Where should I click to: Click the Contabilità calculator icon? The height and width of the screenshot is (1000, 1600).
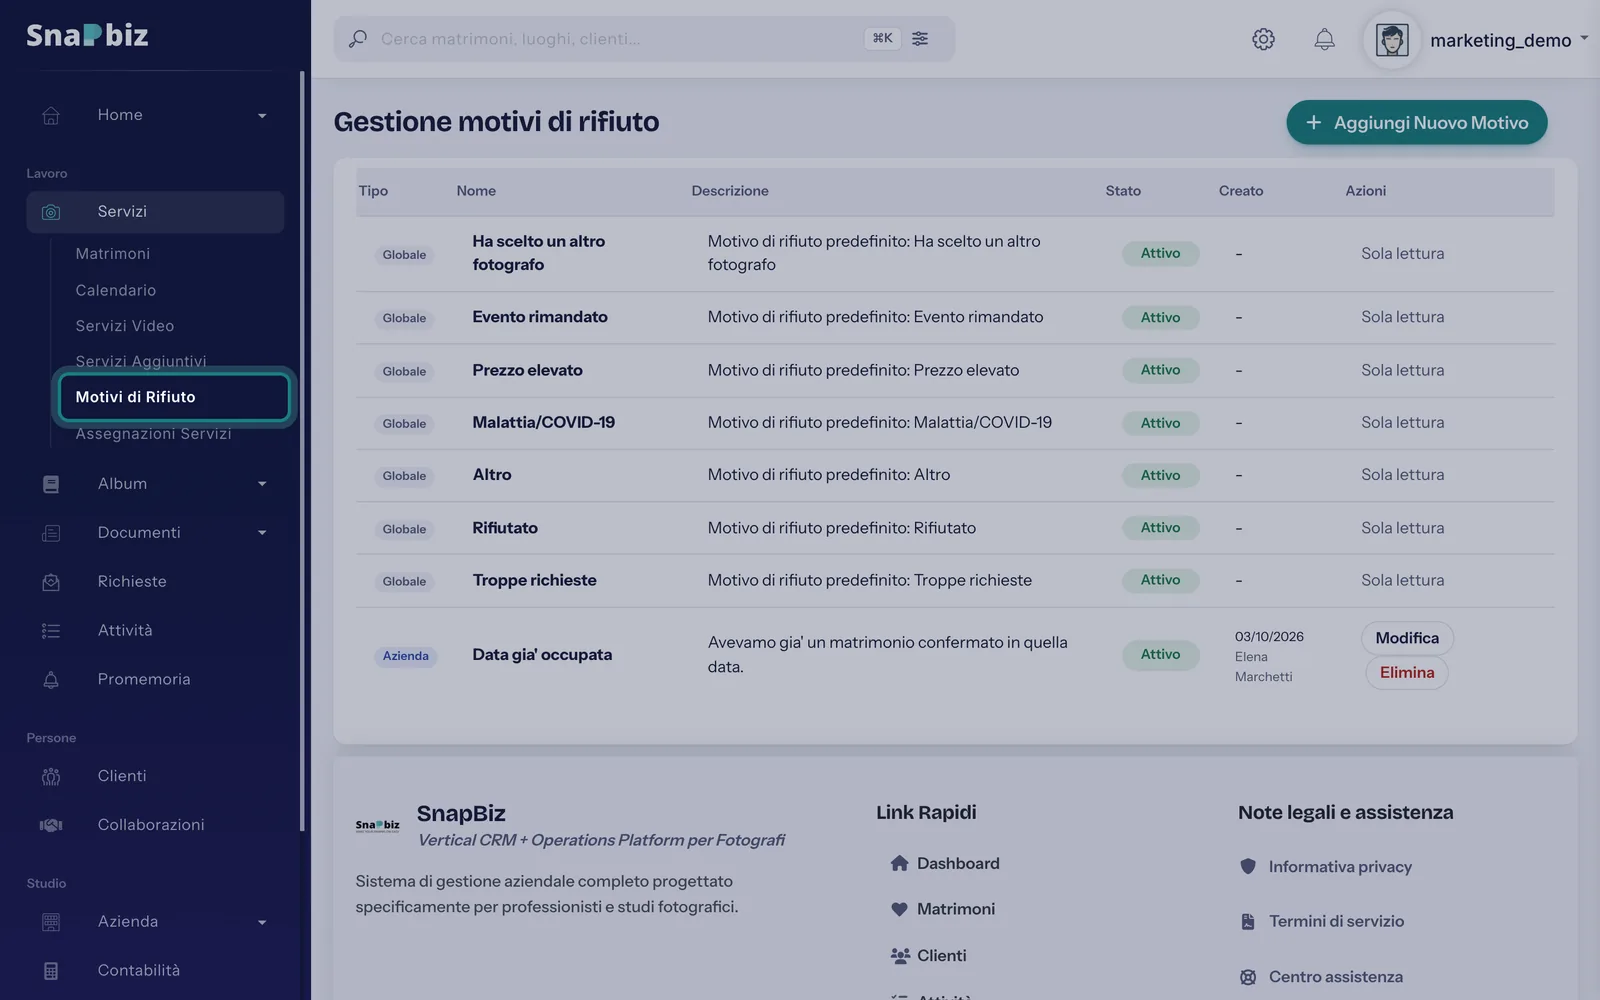(51, 971)
